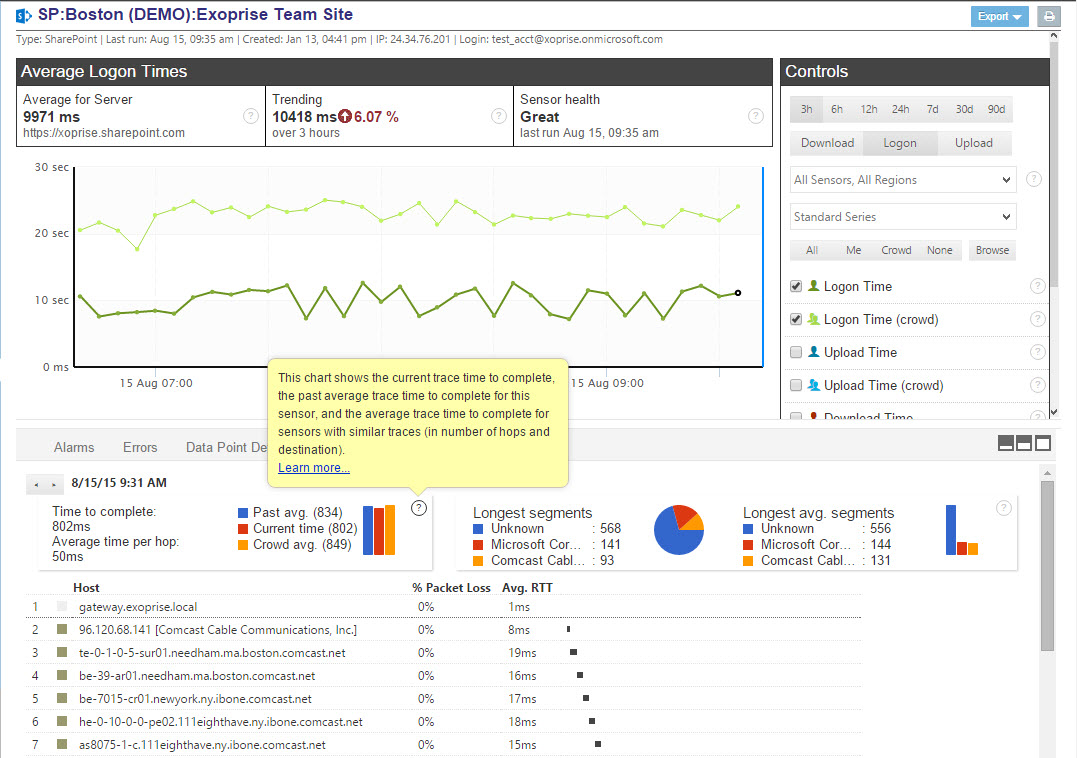Open help for Average for Server

[251, 116]
